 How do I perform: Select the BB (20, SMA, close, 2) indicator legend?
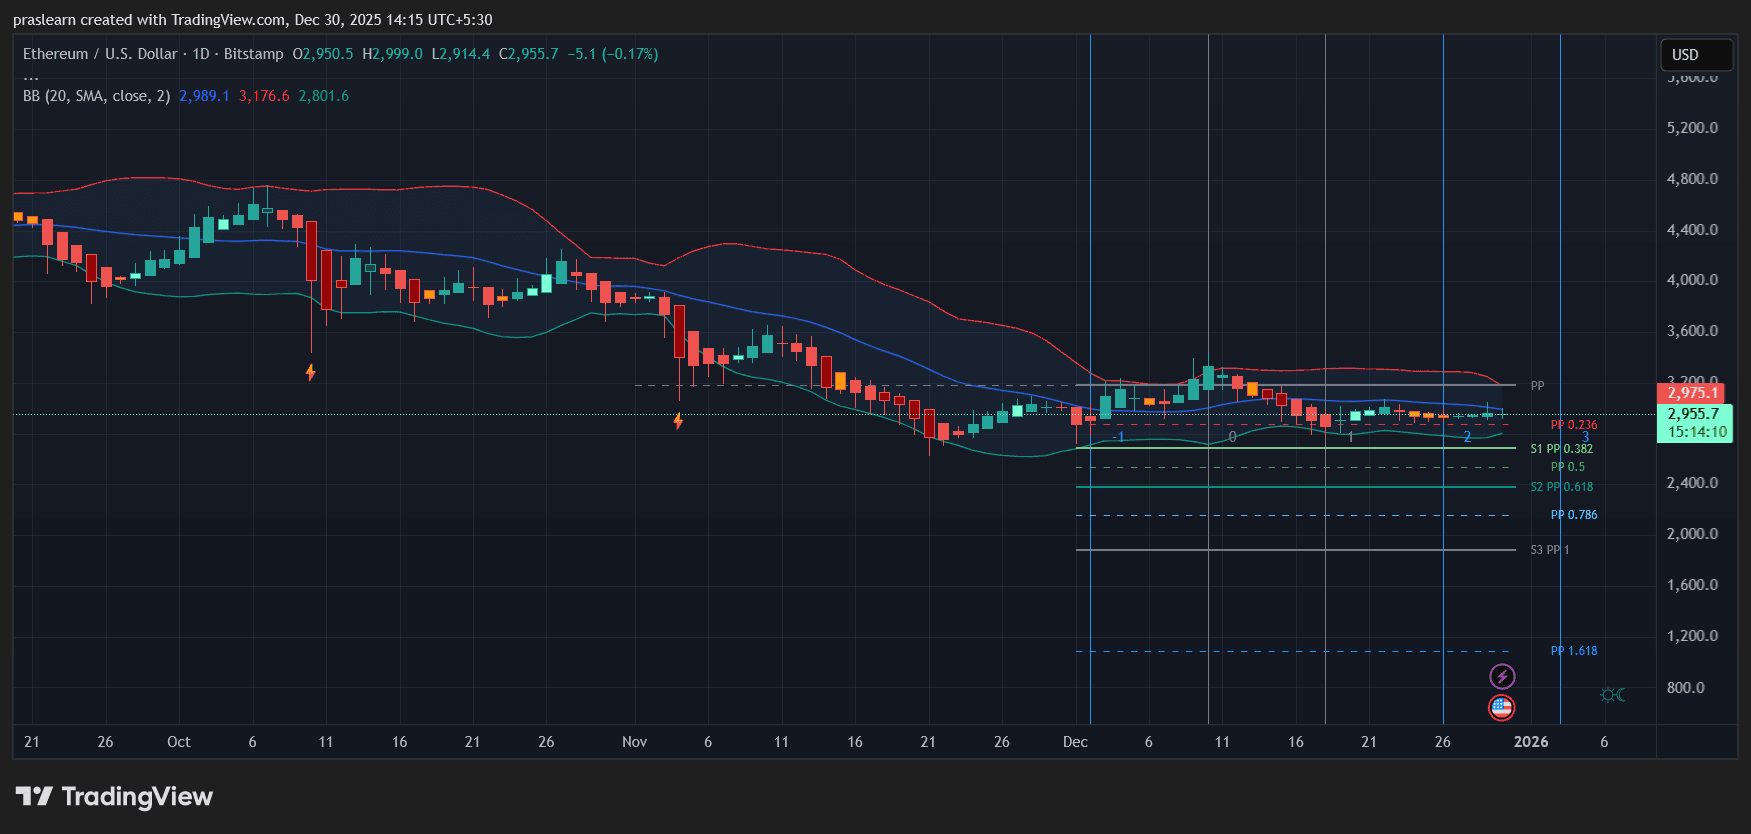click(96, 96)
